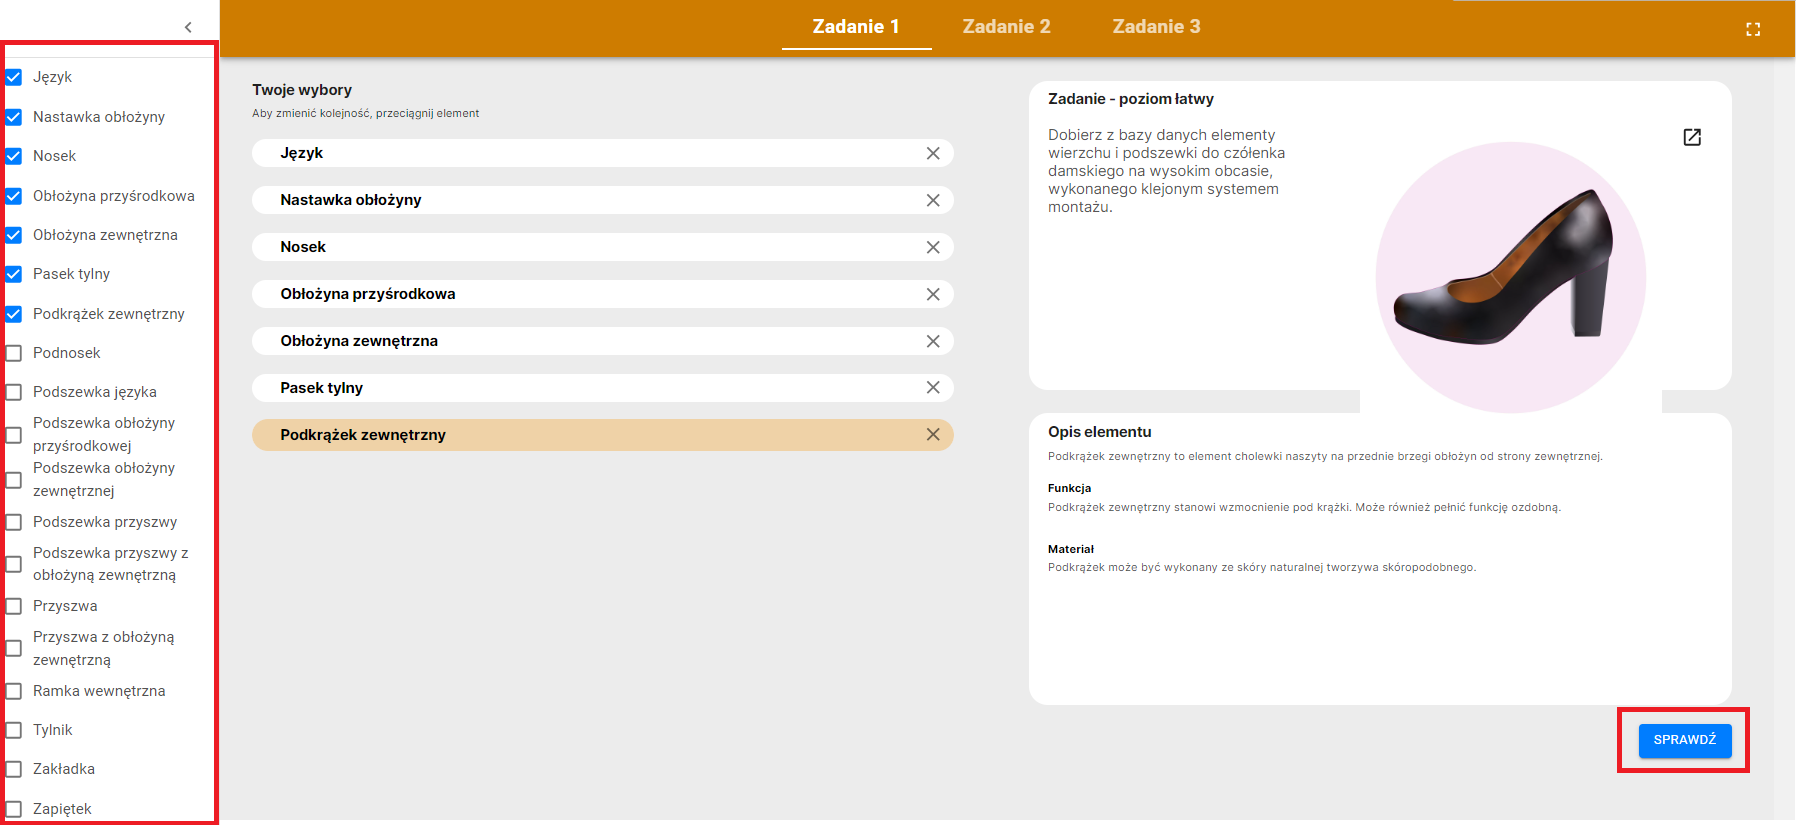Remove Język from your choices
Viewport: 1796px width, 825px height.
point(932,153)
